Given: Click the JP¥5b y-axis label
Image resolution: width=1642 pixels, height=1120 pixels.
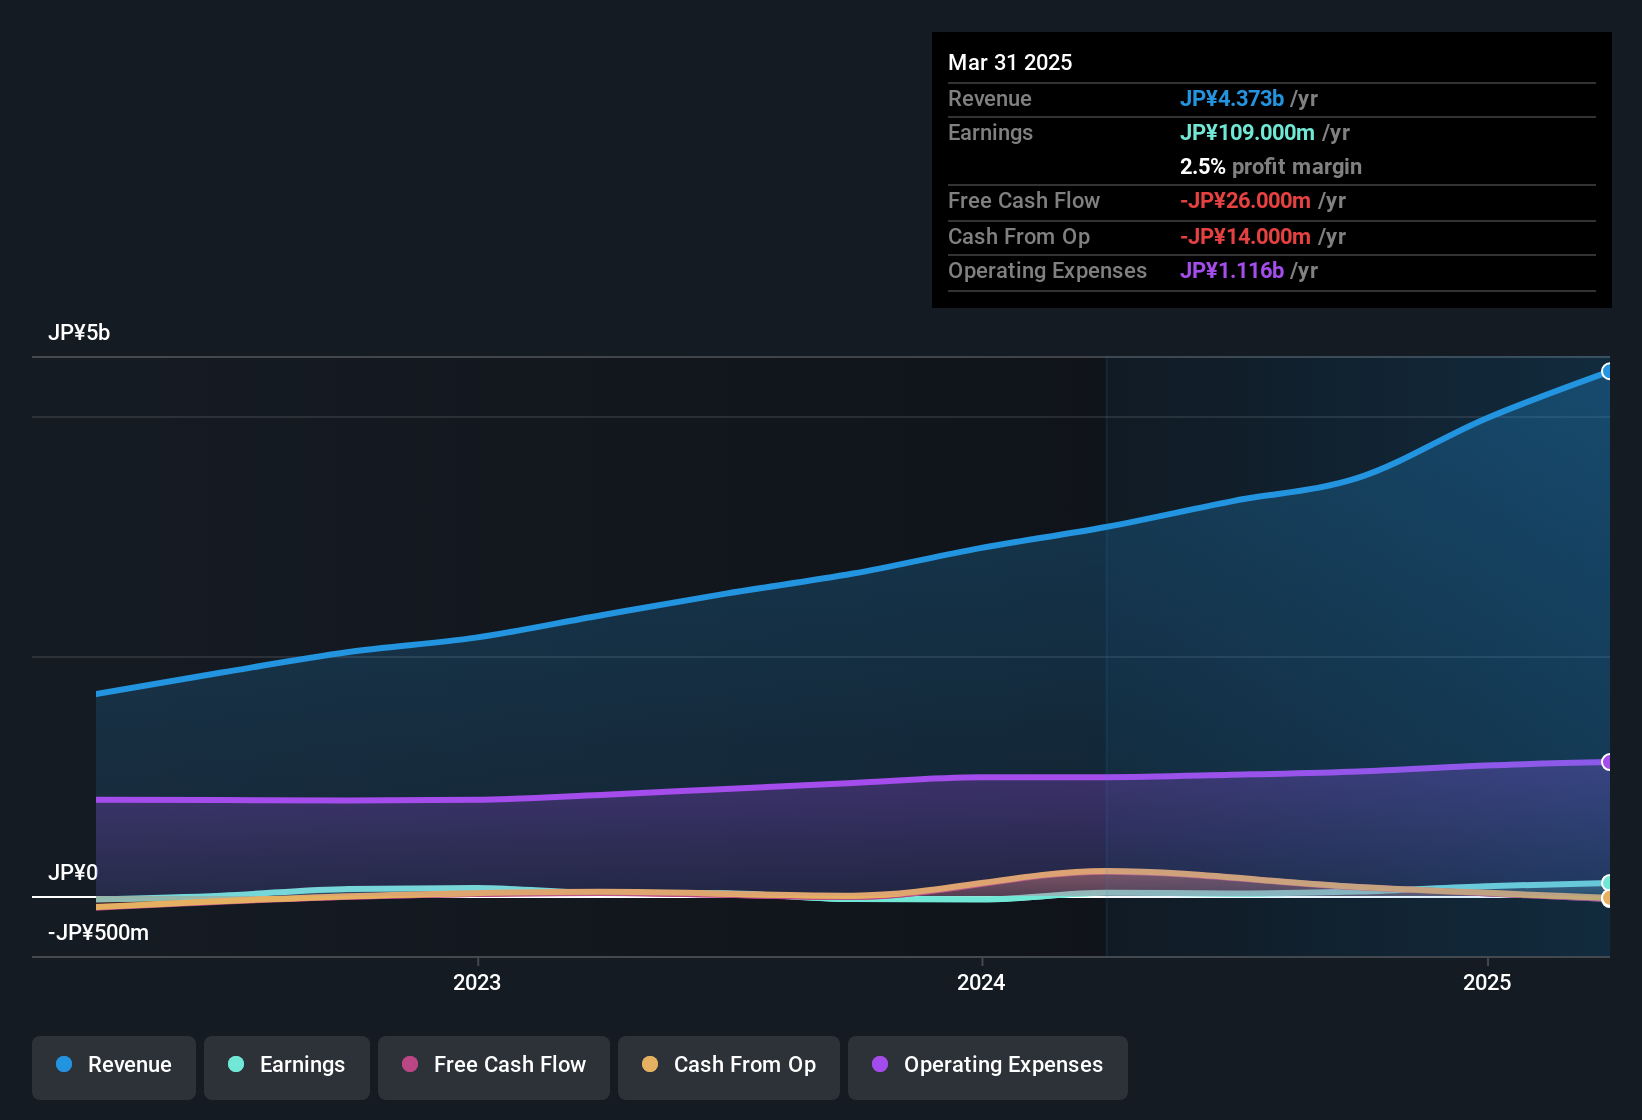Looking at the screenshot, I should [x=79, y=332].
